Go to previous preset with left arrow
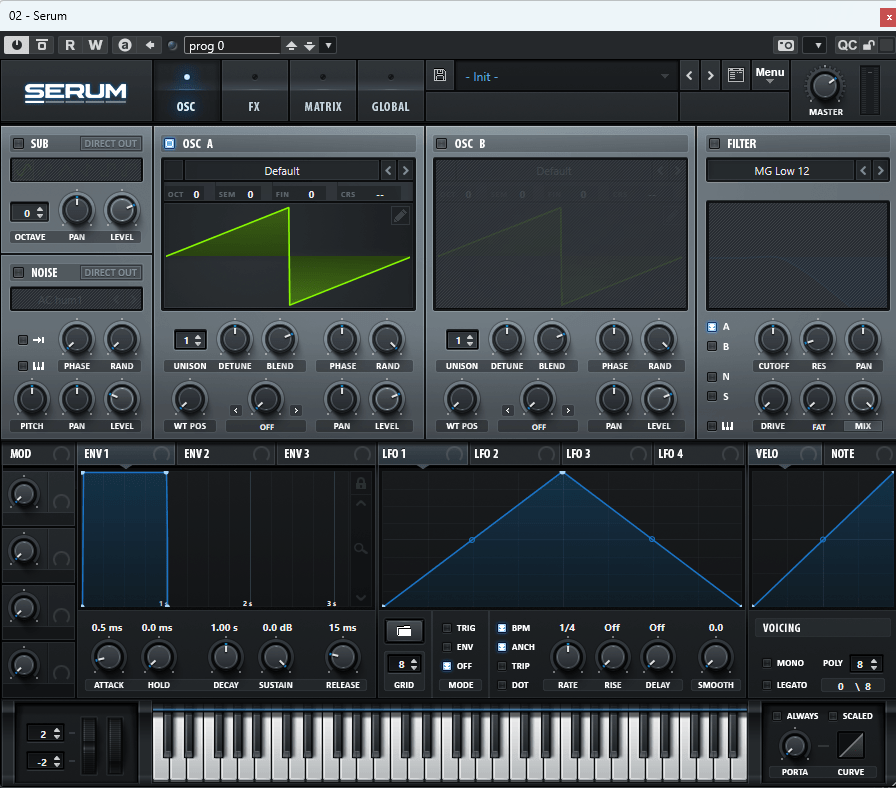 point(689,75)
